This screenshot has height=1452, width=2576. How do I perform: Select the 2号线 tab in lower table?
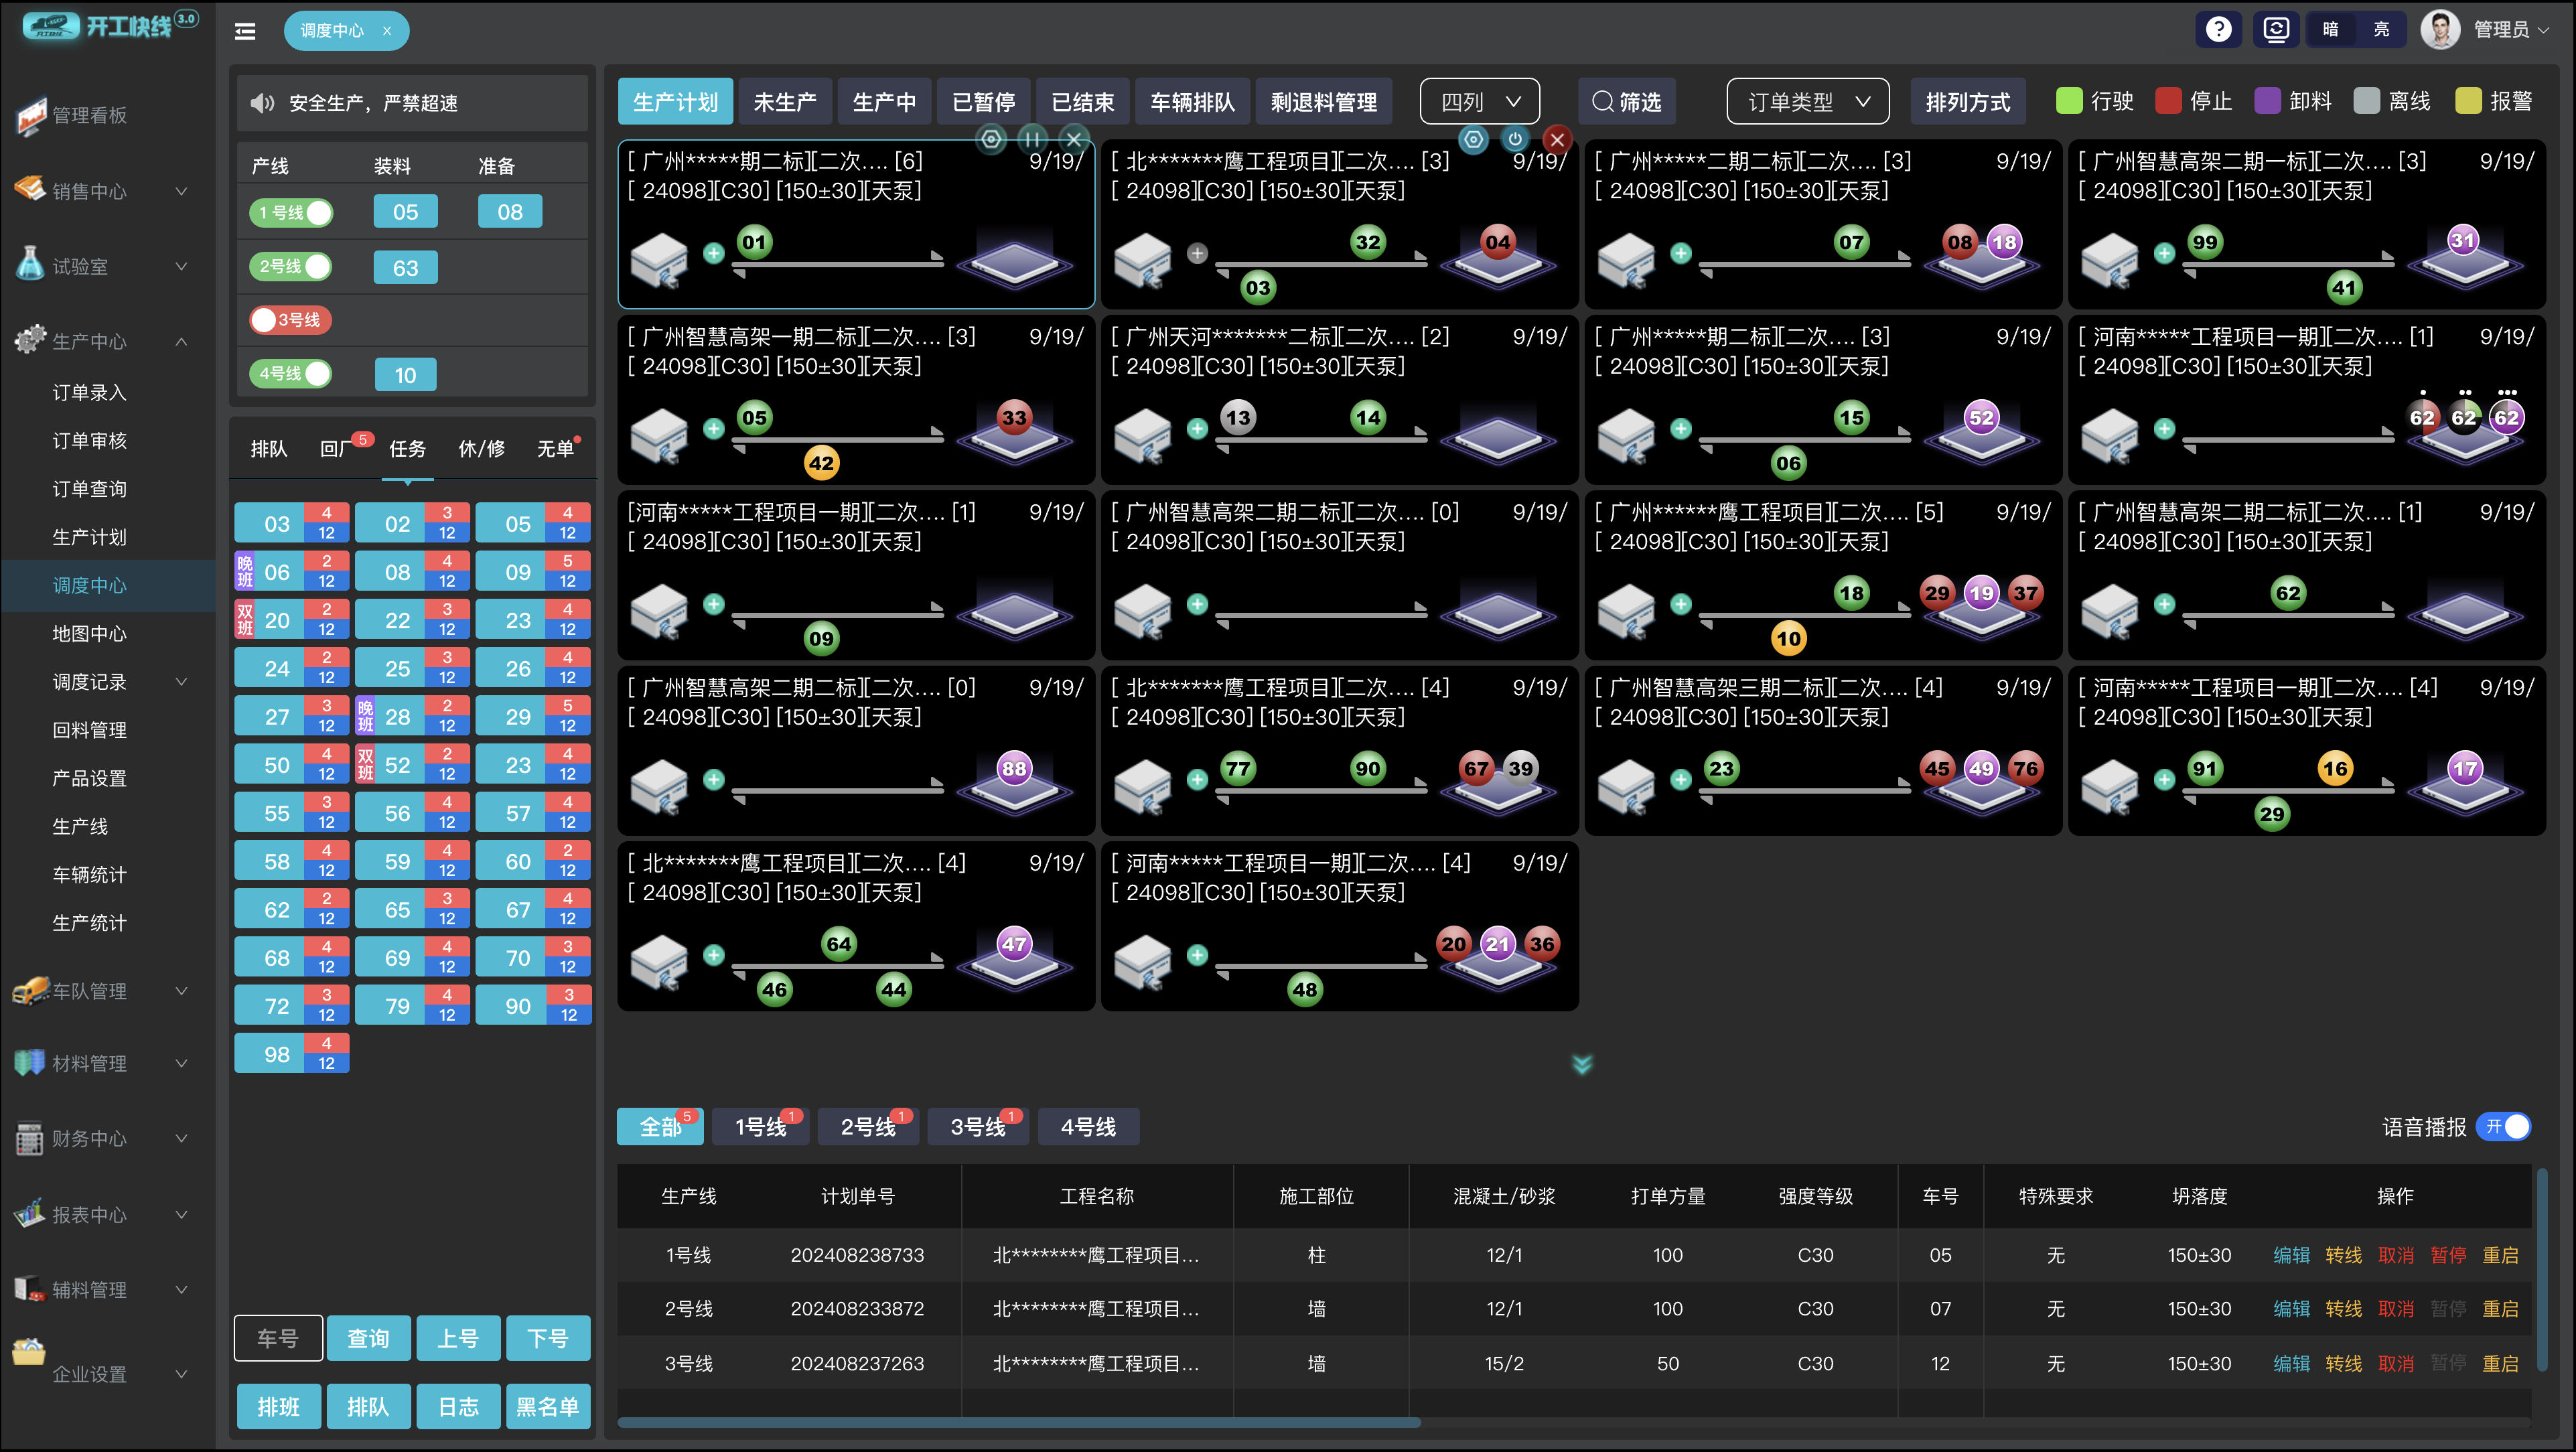point(867,1127)
